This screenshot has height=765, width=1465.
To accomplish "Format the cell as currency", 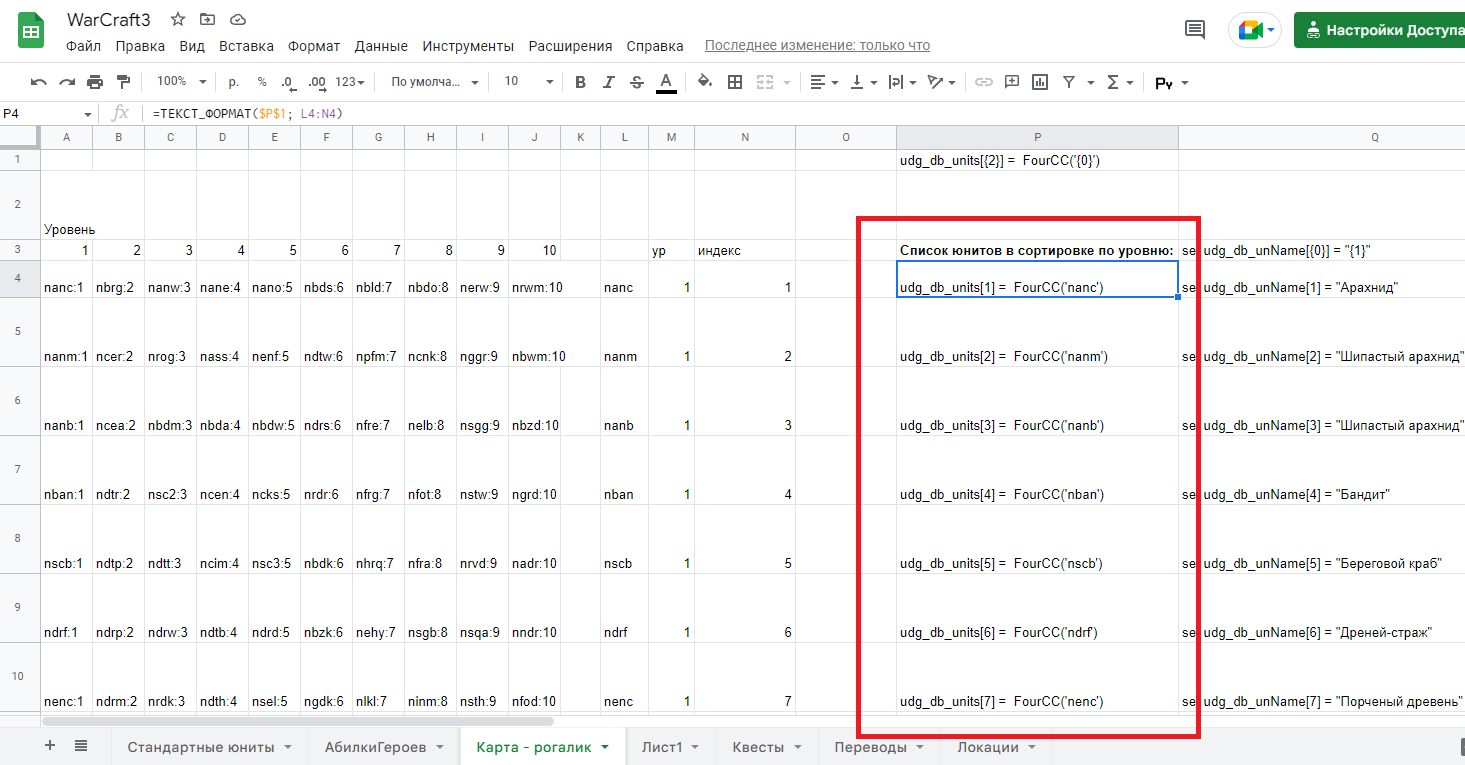I will coord(234,82).
